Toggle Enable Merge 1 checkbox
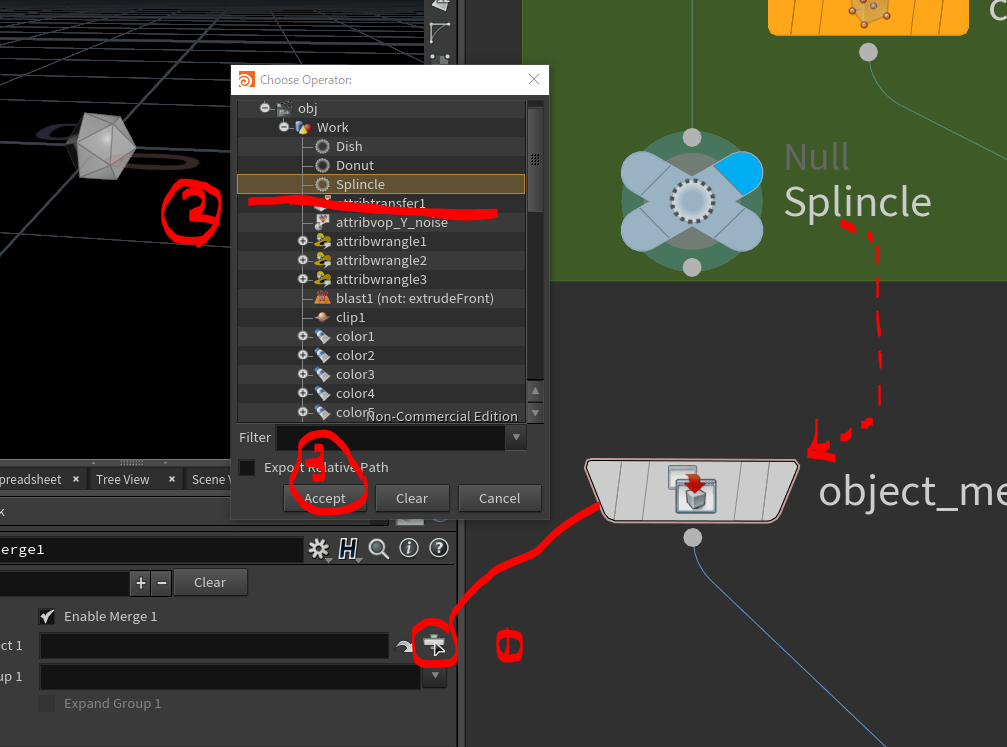The height and width of the screenshot is (747, 1007). pyautogui.click(x=46, y=617)
